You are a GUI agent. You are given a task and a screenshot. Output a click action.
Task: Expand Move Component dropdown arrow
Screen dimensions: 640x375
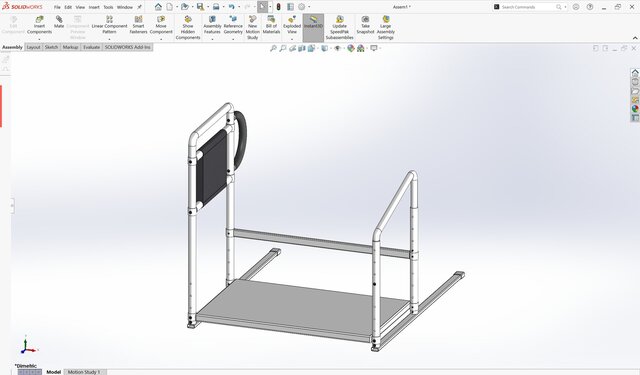point(161,39)
